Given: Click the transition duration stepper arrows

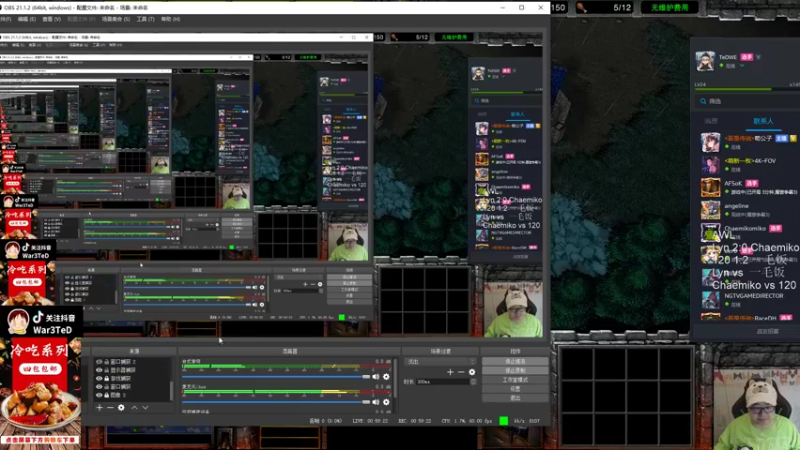Looking at the screenshot, I should [473, 382].
